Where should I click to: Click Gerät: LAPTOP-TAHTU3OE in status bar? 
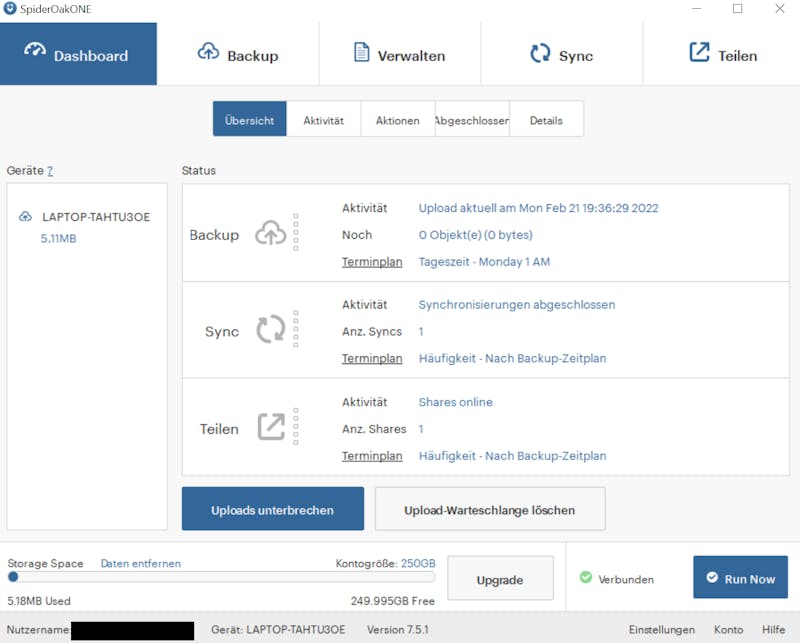click(278, 629)
